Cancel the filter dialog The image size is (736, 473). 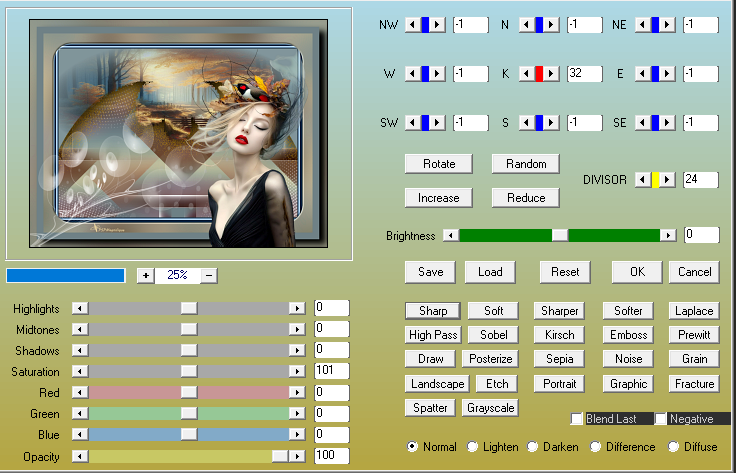[x=694, y=272]
